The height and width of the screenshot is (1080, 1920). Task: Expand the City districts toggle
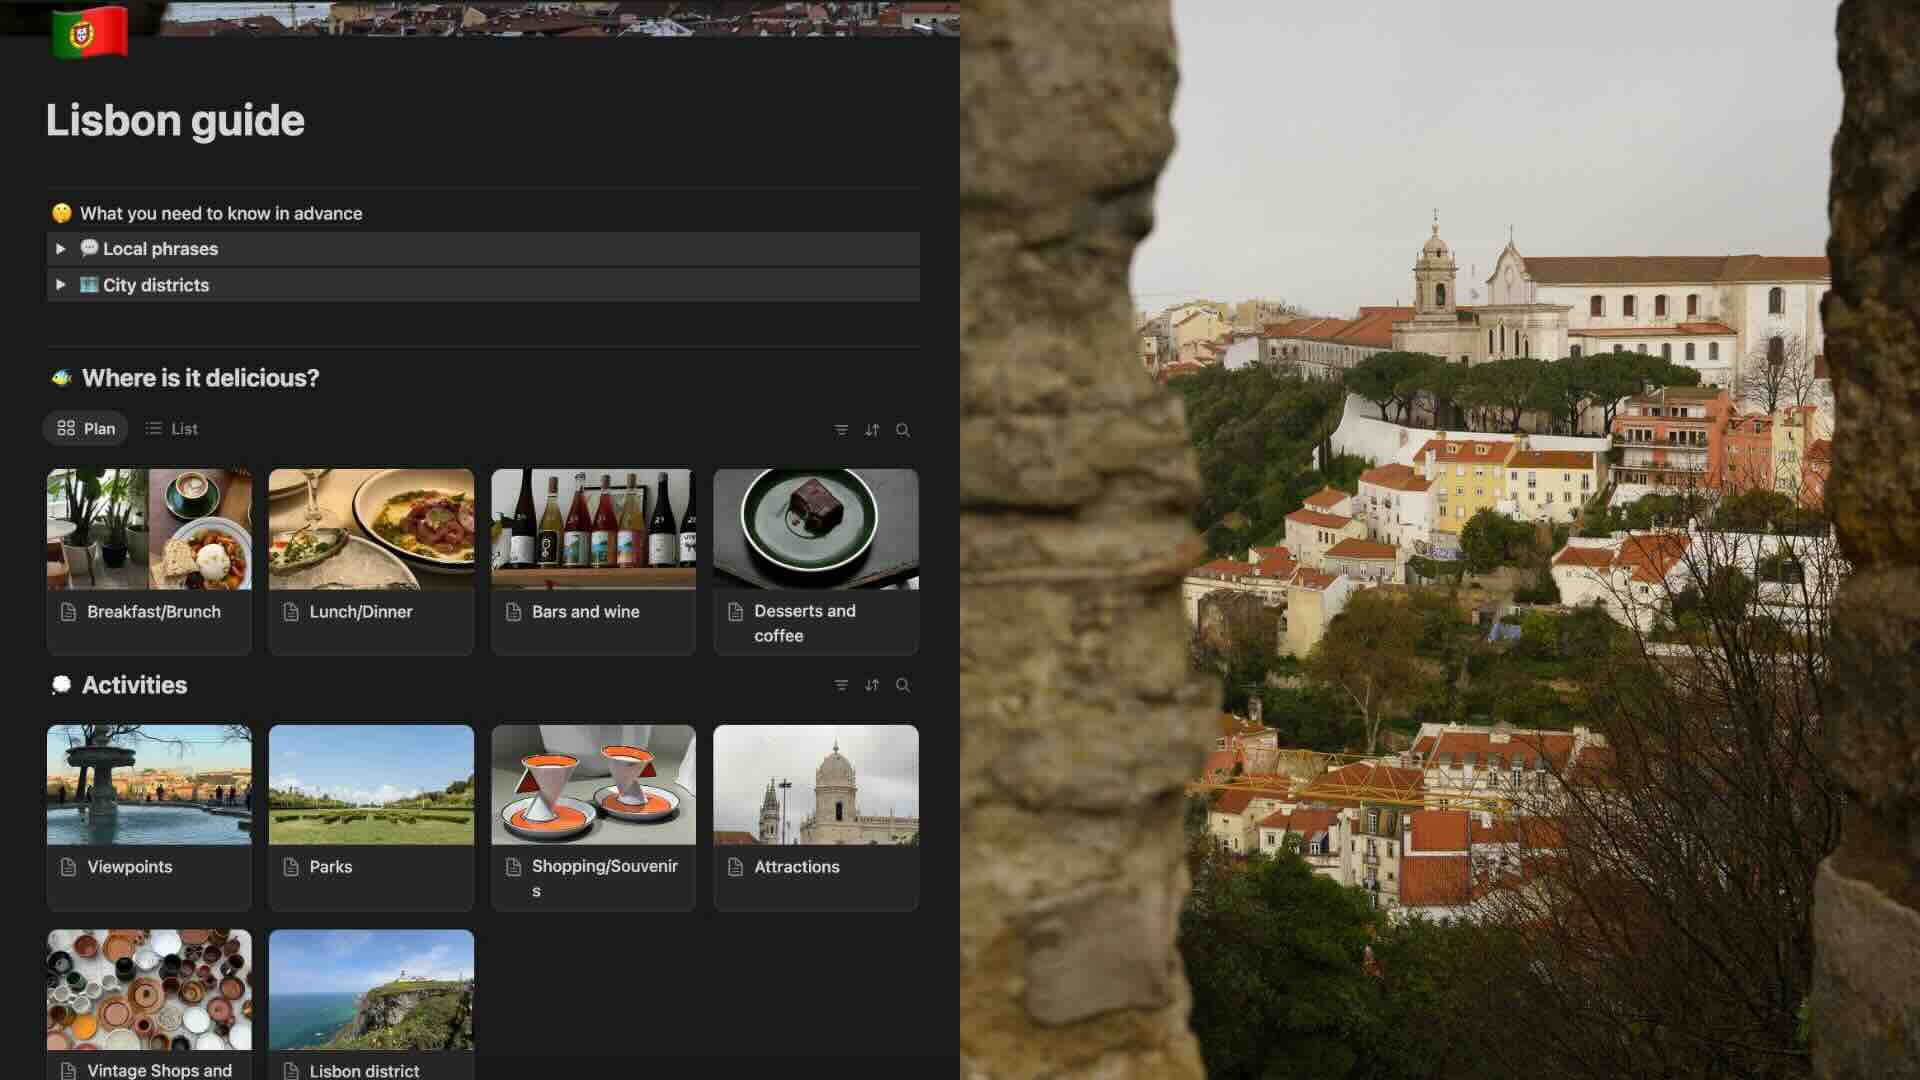point(61,285)
